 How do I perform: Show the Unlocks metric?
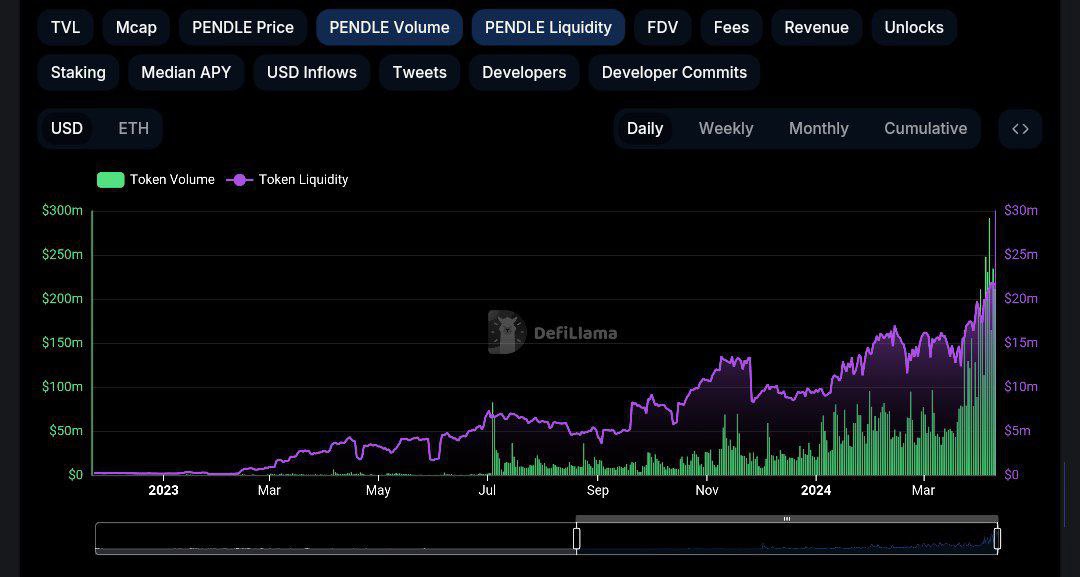[914, 28]
